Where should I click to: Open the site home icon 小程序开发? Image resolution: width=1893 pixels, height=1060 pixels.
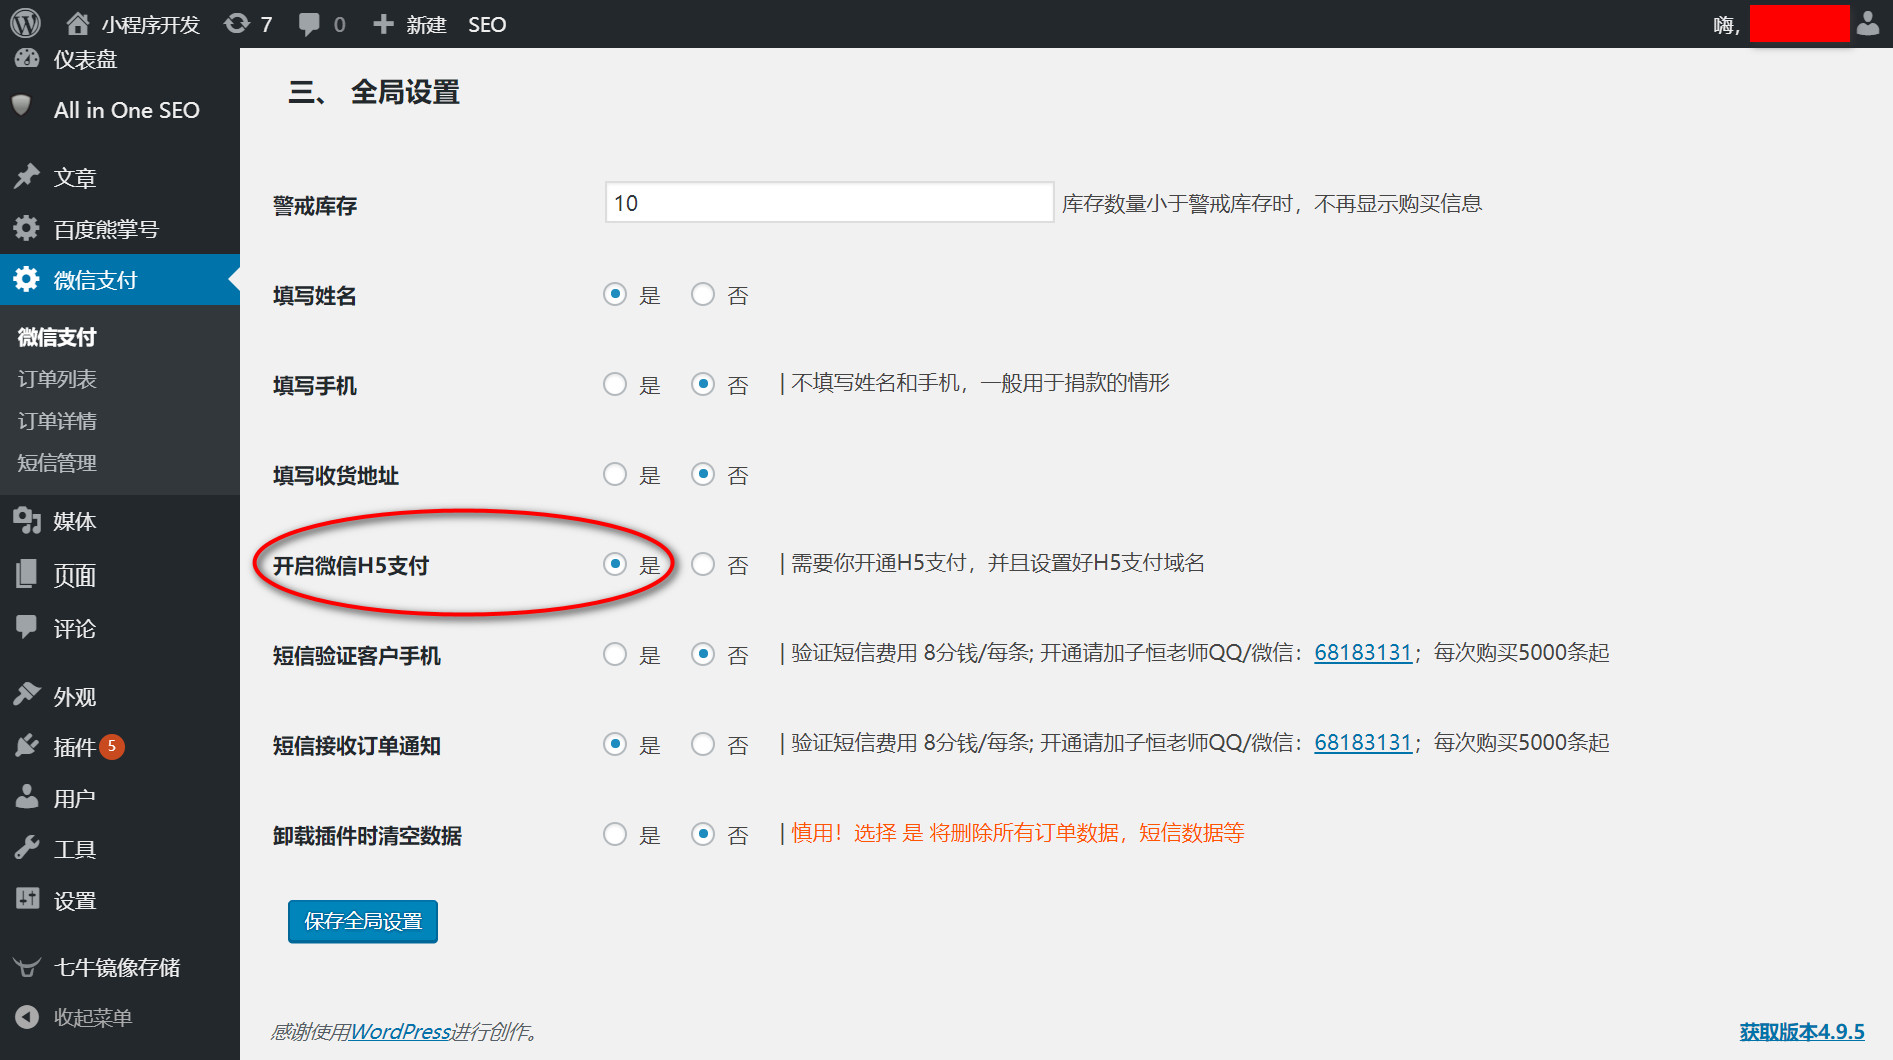click(x=78, y=23)
